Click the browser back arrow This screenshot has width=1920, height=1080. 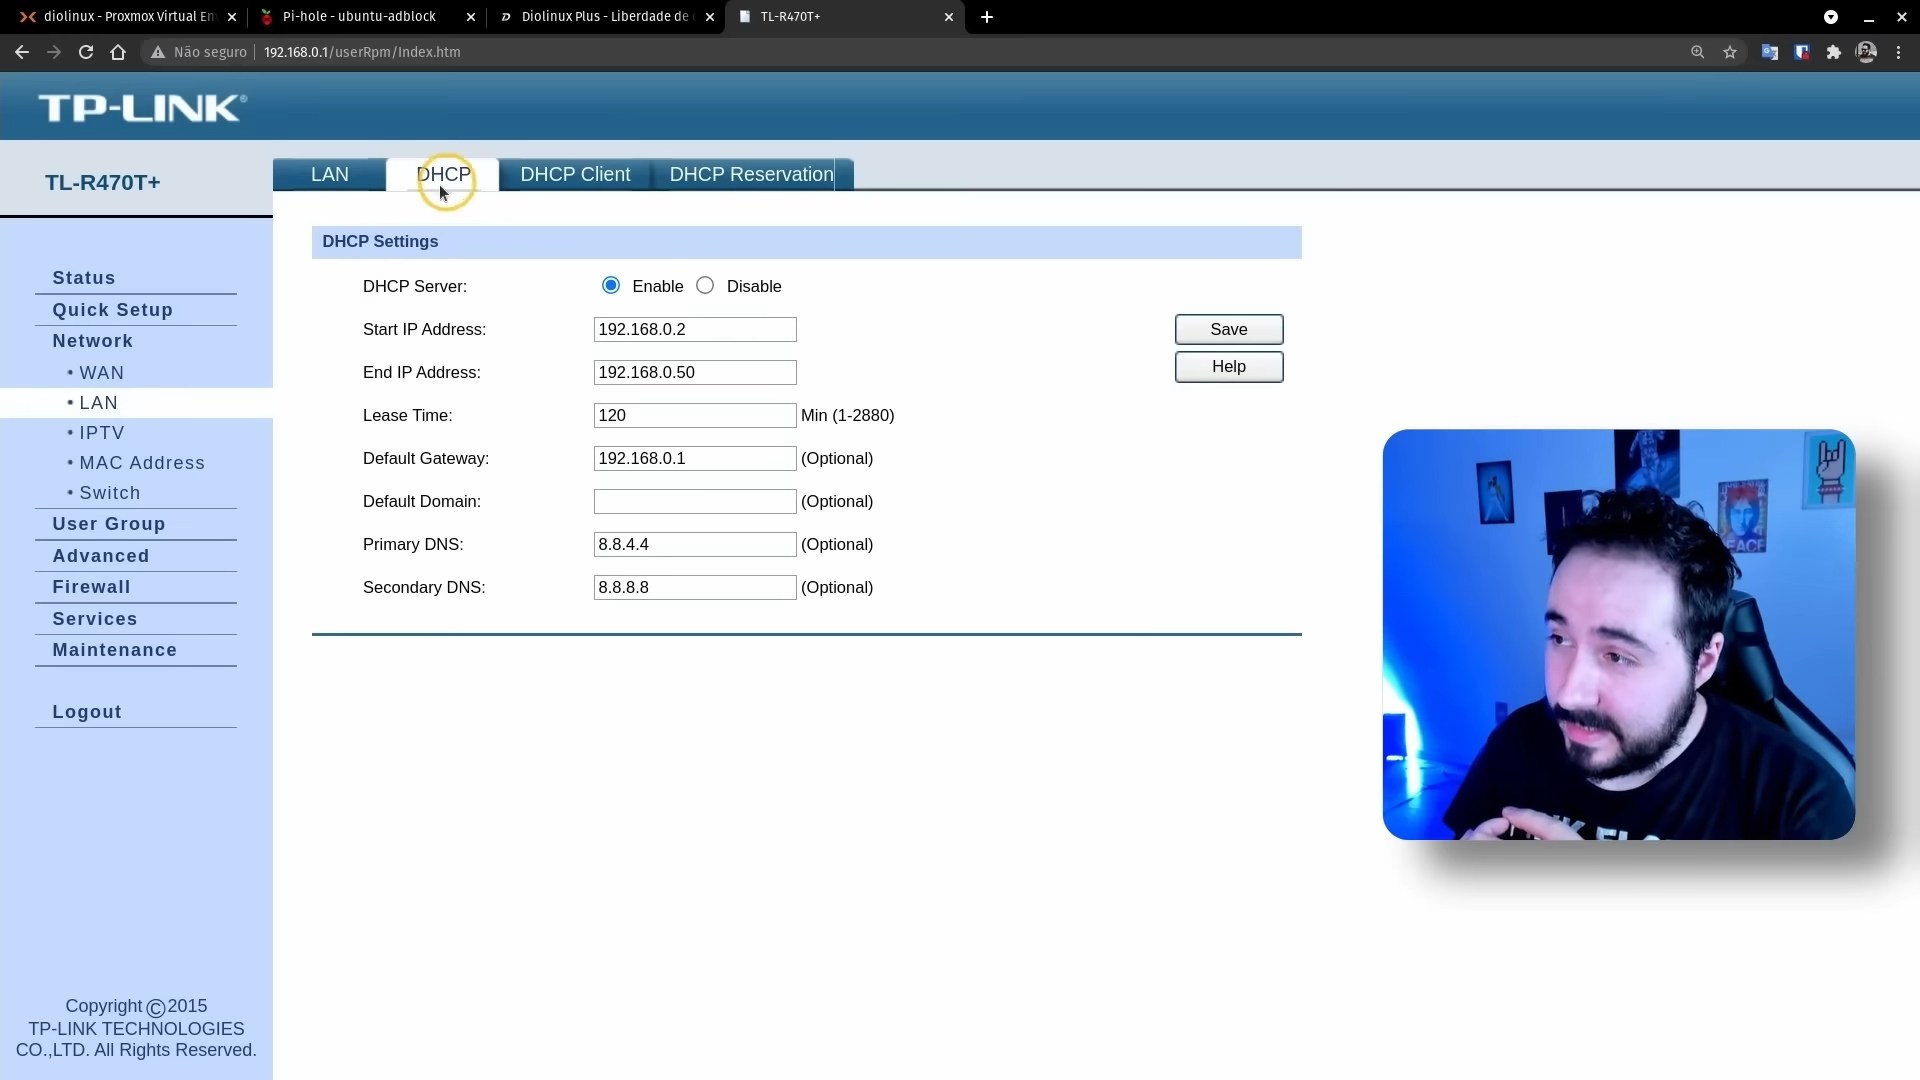point(22,52)
